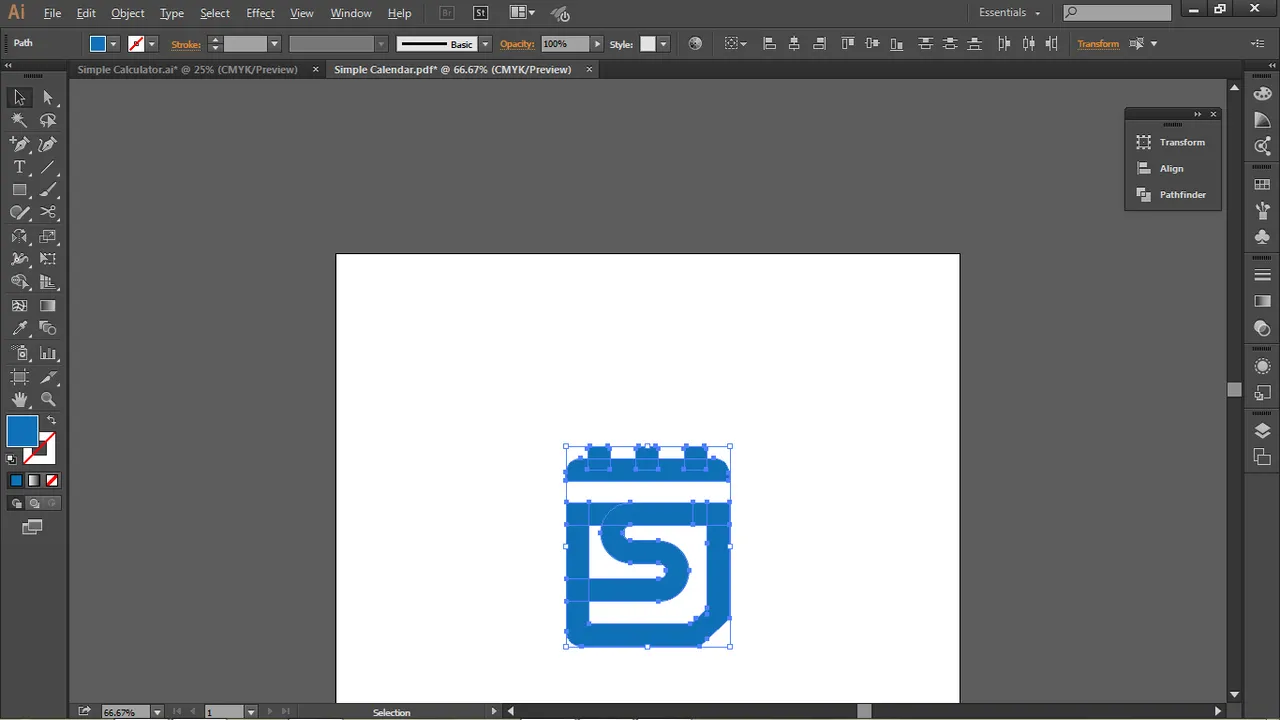This screenshot has height=720, width=1280.
Task: Open the Layers panel icon
Action: point(1262,431)
